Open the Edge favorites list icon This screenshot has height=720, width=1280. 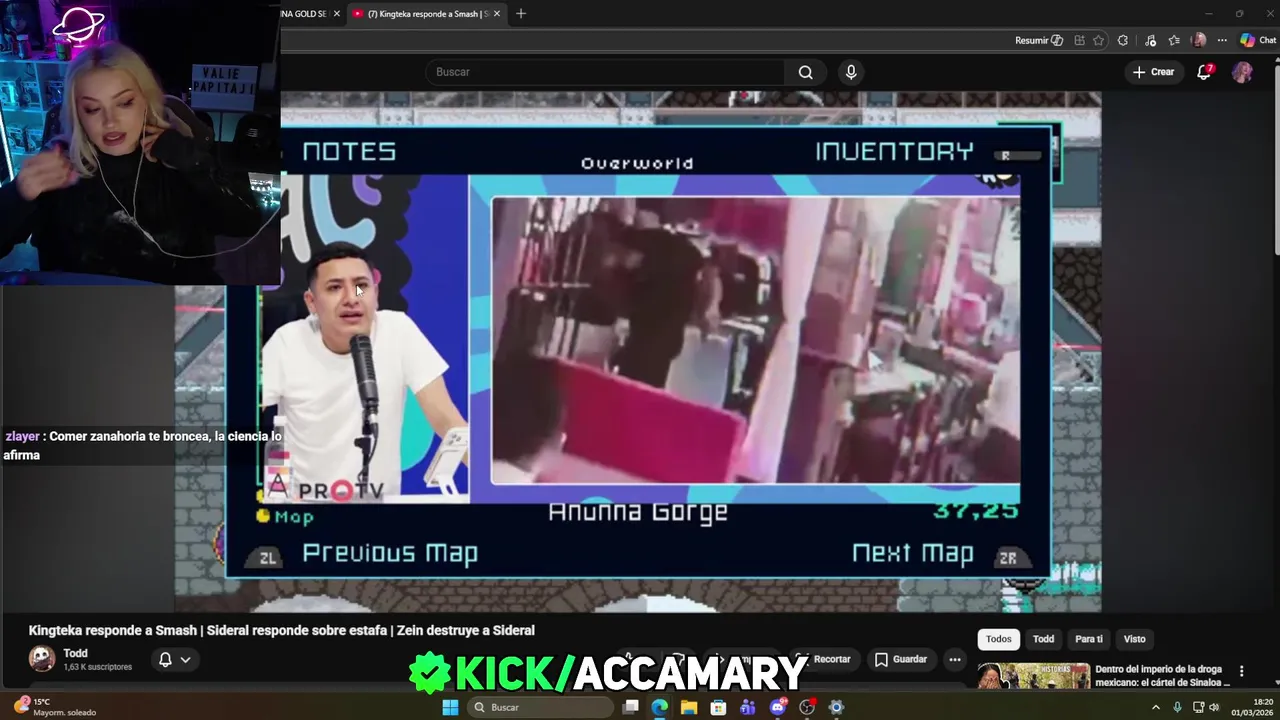click(1174, 40)
